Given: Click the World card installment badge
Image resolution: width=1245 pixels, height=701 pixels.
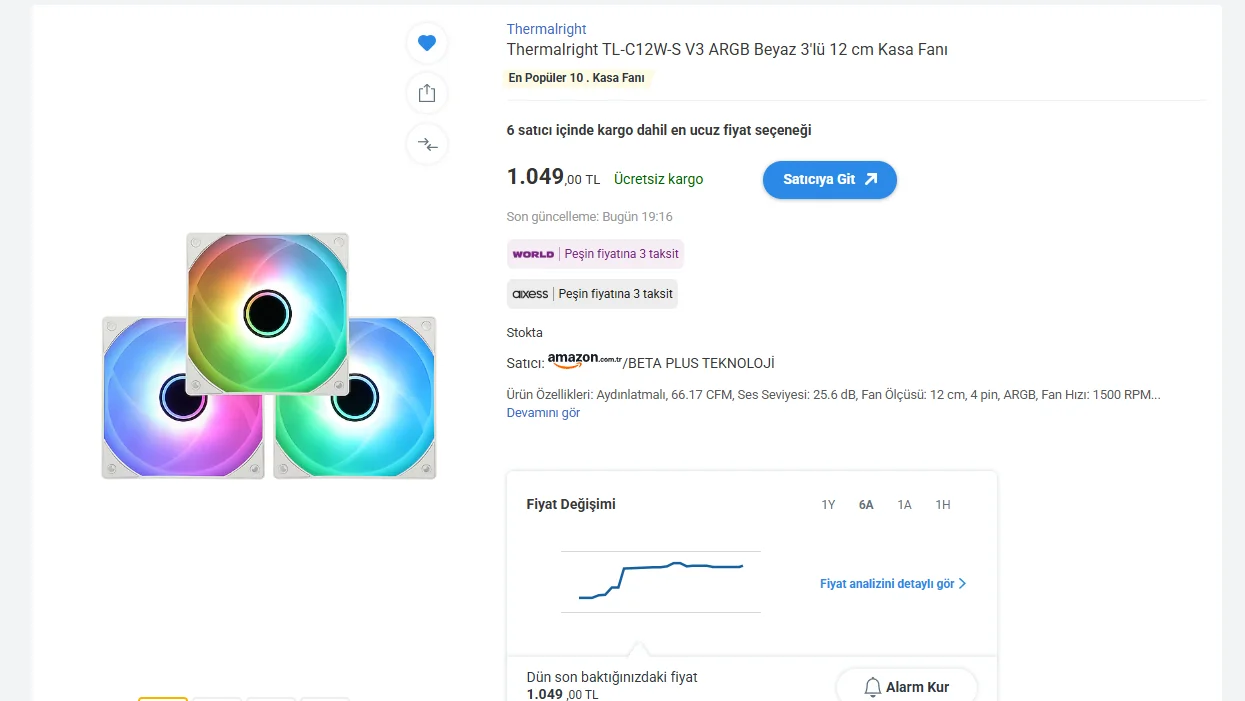Looking at the screenshot, I should click(595, 254).
